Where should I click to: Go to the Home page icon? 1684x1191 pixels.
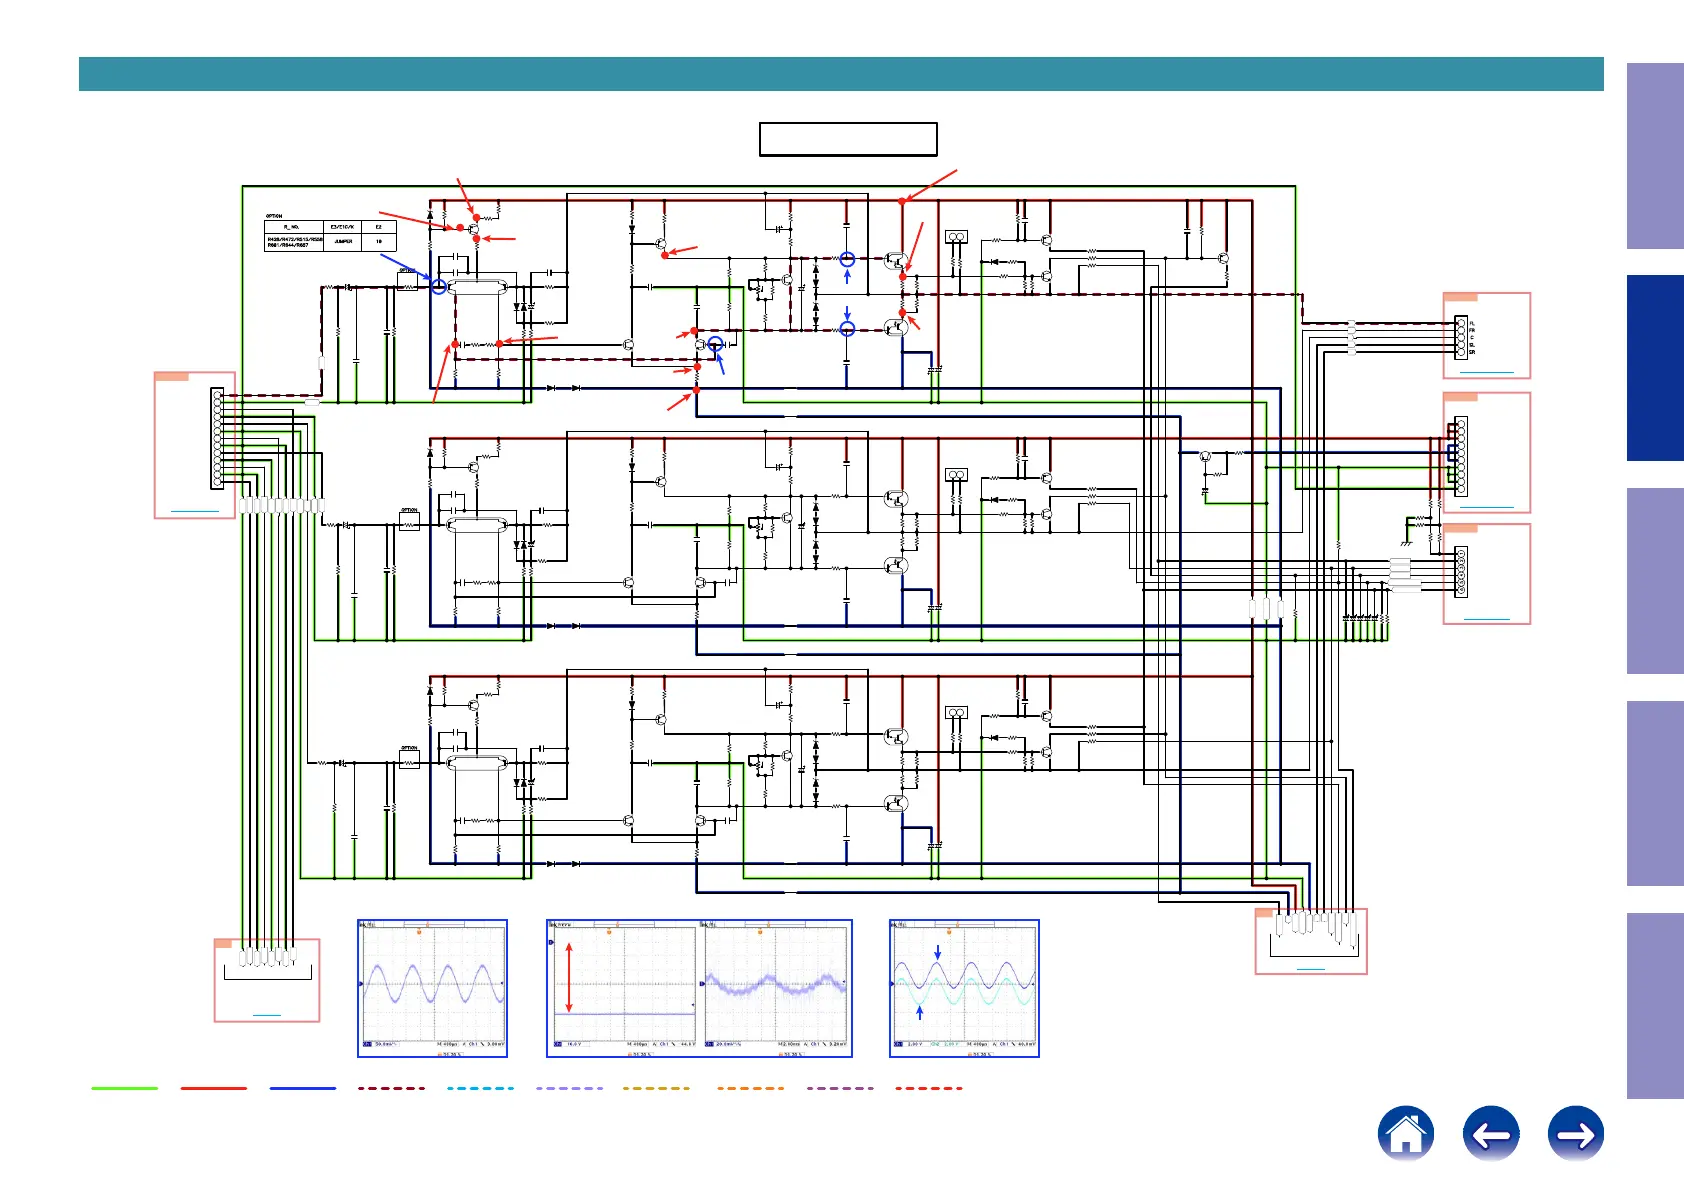pyautogui.click(x=1405, y=1134)
